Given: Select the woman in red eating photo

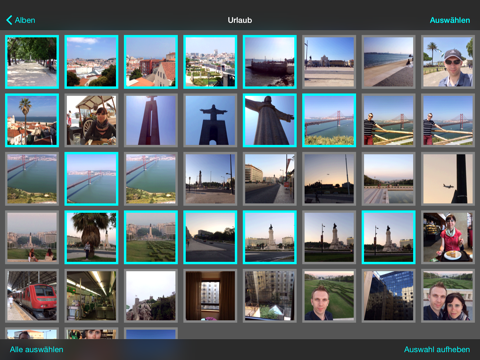Looking at the screenshot, I should click(448, 237).
